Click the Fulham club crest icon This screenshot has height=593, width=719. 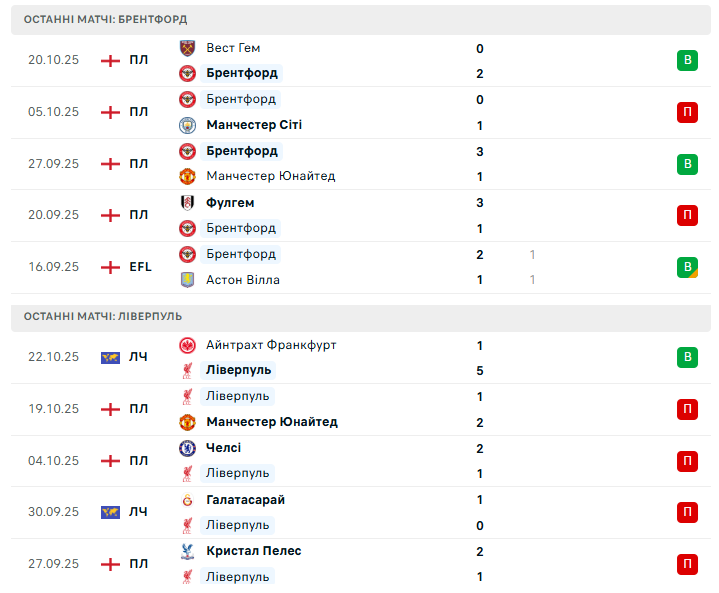[x=187, y=202]
